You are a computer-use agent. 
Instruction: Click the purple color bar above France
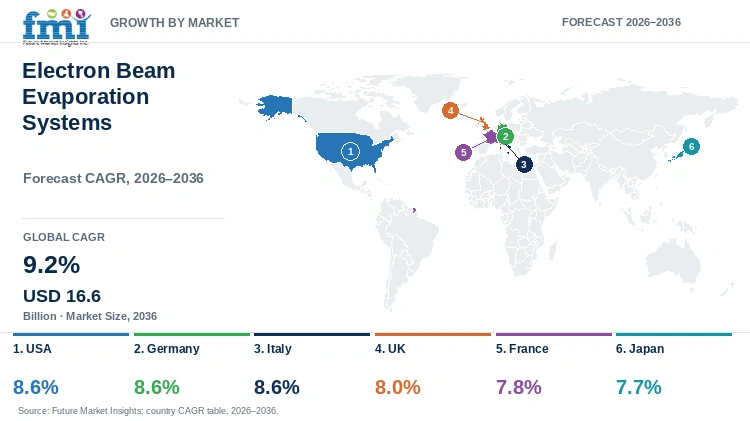[x=553, y=334]
